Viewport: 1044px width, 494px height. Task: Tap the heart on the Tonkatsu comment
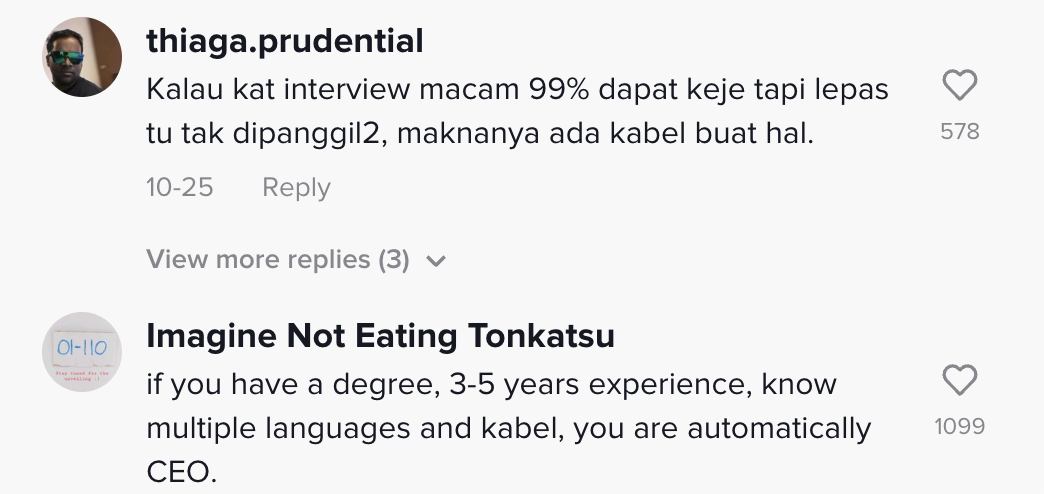point(960,380)
